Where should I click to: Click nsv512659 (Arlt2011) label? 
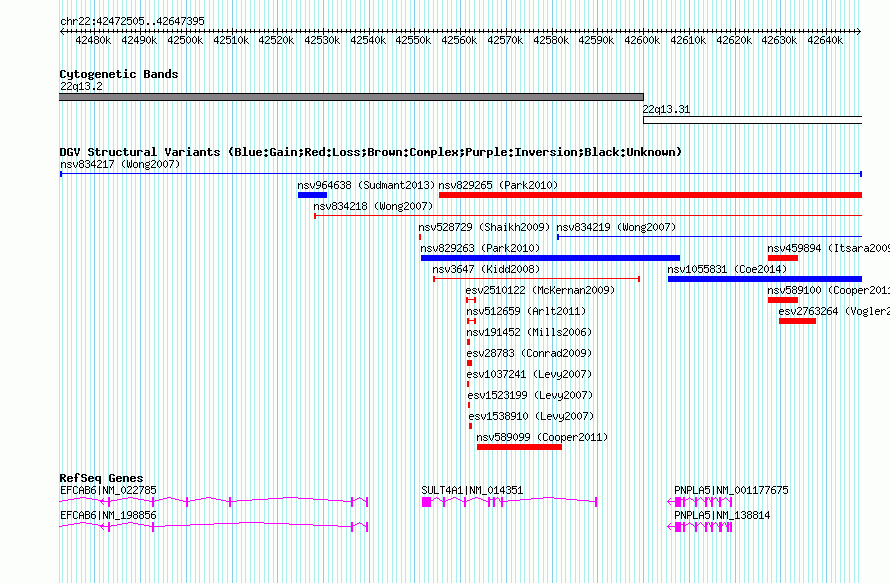(x=526, y=311)
